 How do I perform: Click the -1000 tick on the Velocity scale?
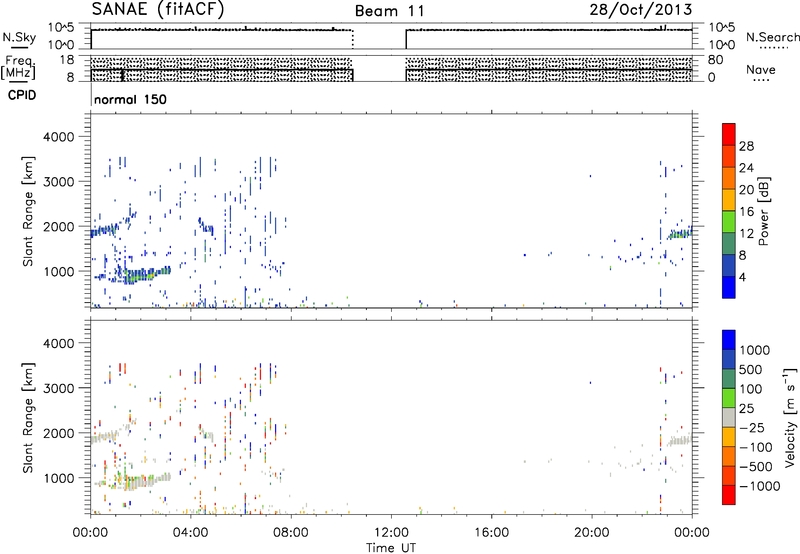(759, 486)
